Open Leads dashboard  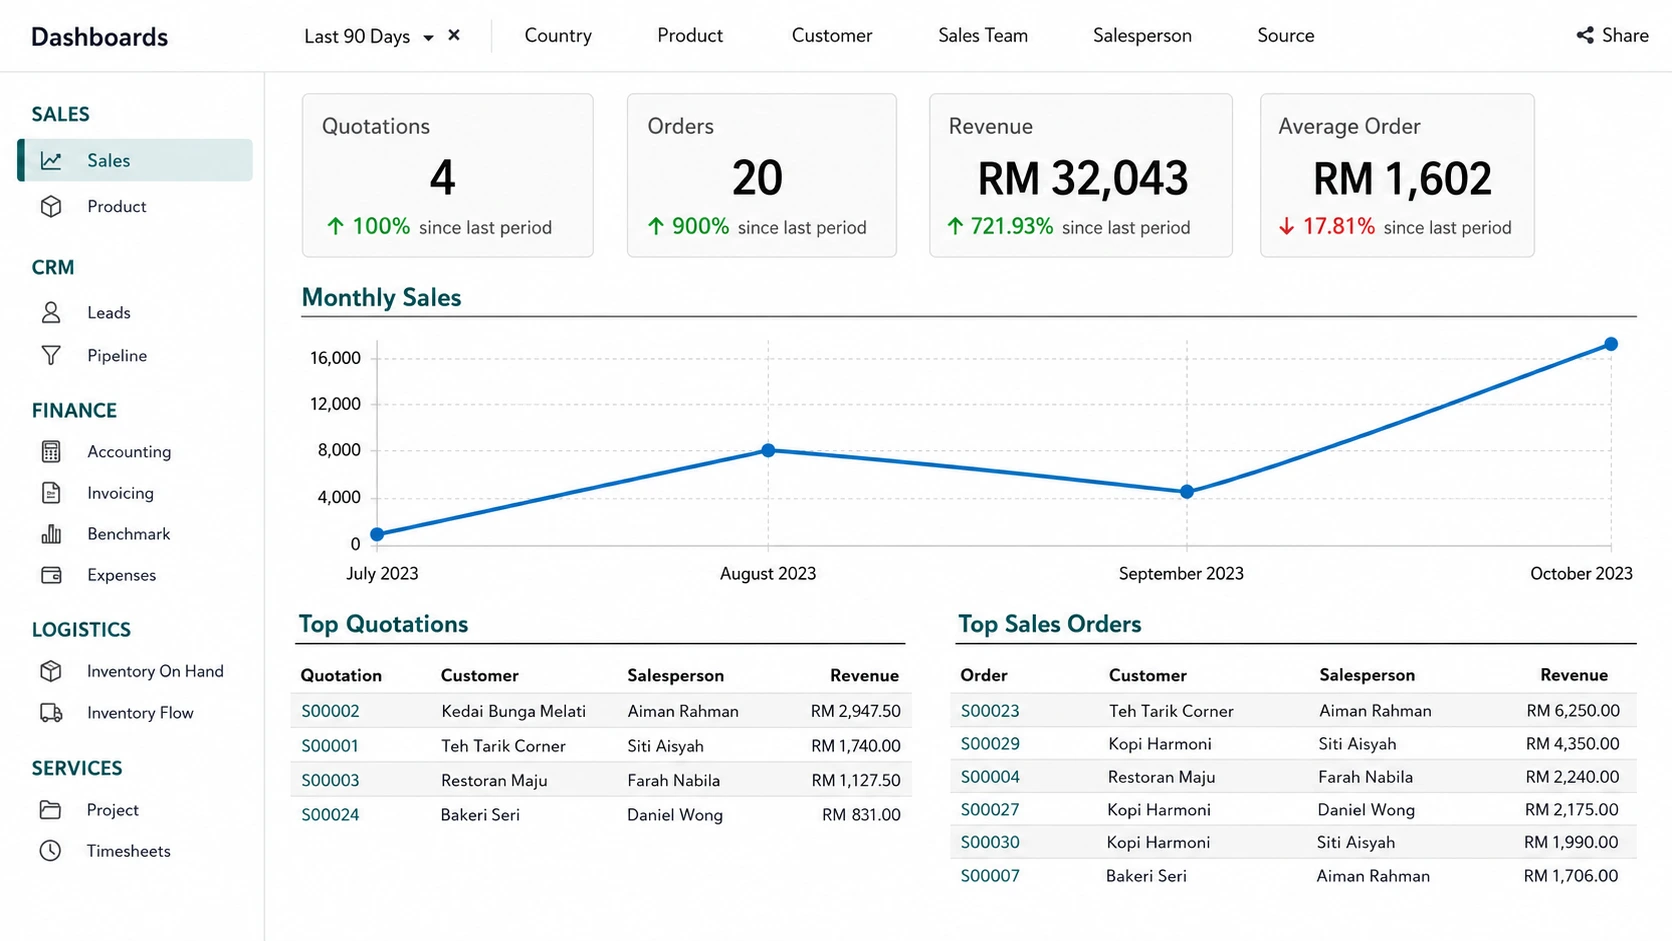tap(109, 312)
